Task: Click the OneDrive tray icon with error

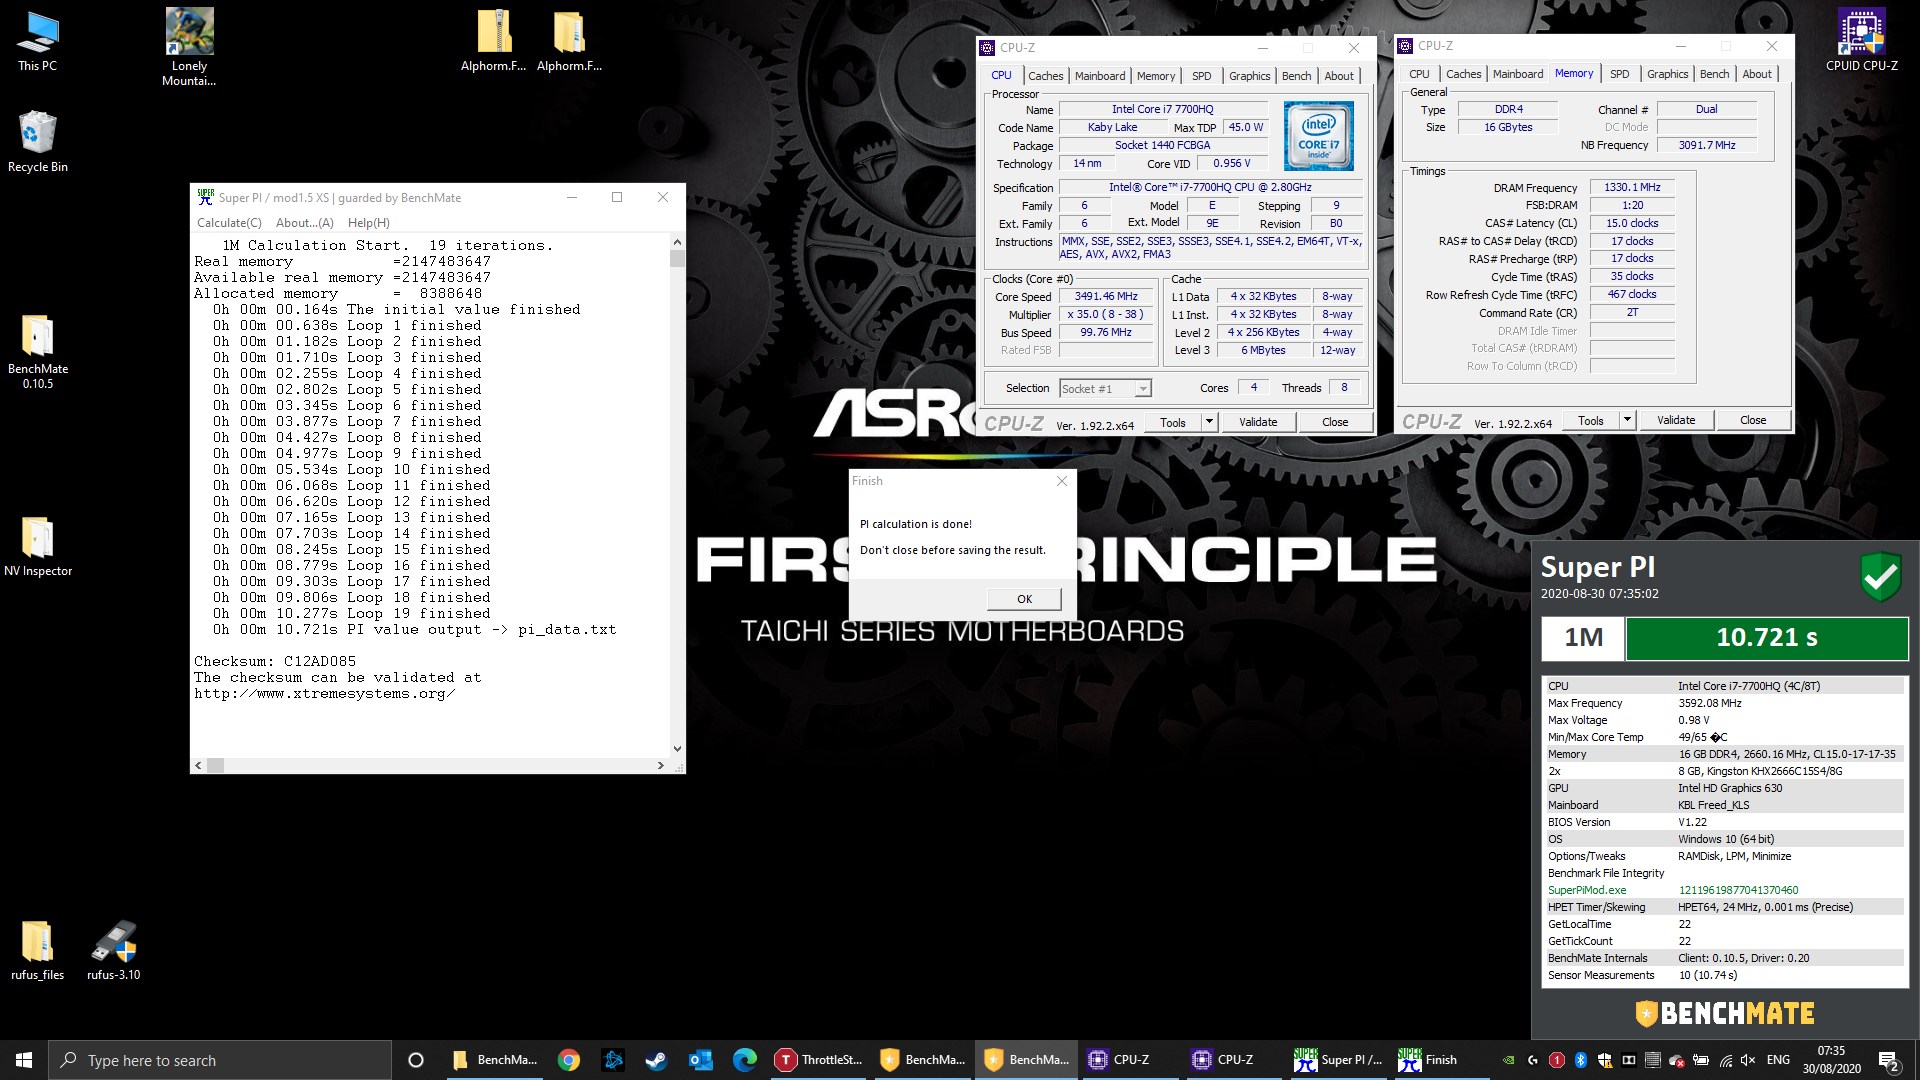Action: (x=1677, y=1060)
